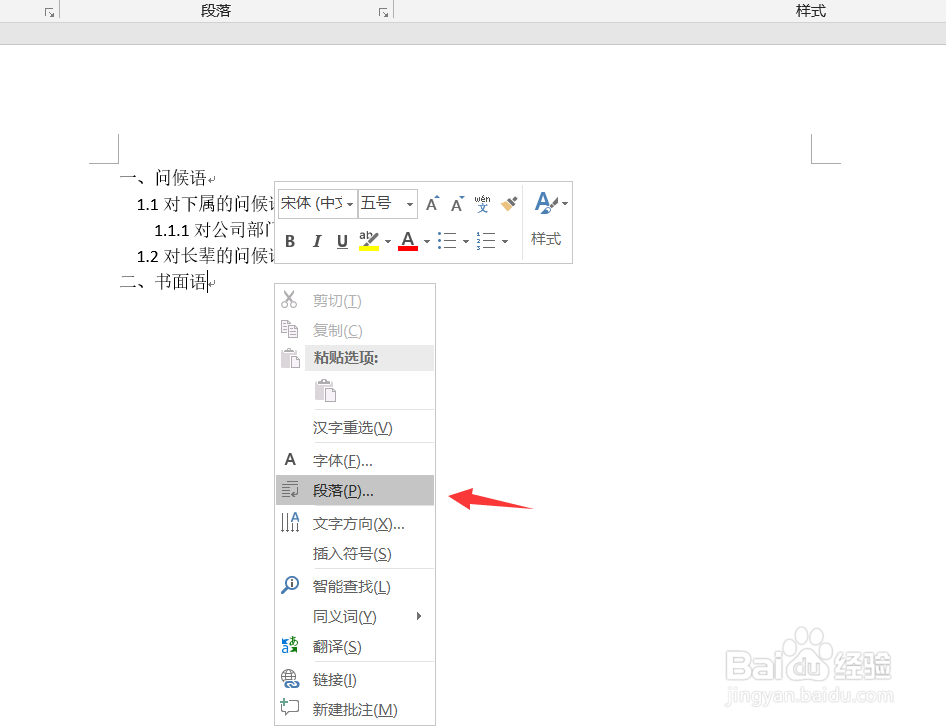Screen dimensions: 946x728
Task: Expand the 同义词(Y) submenu
Action: (345, 616)
